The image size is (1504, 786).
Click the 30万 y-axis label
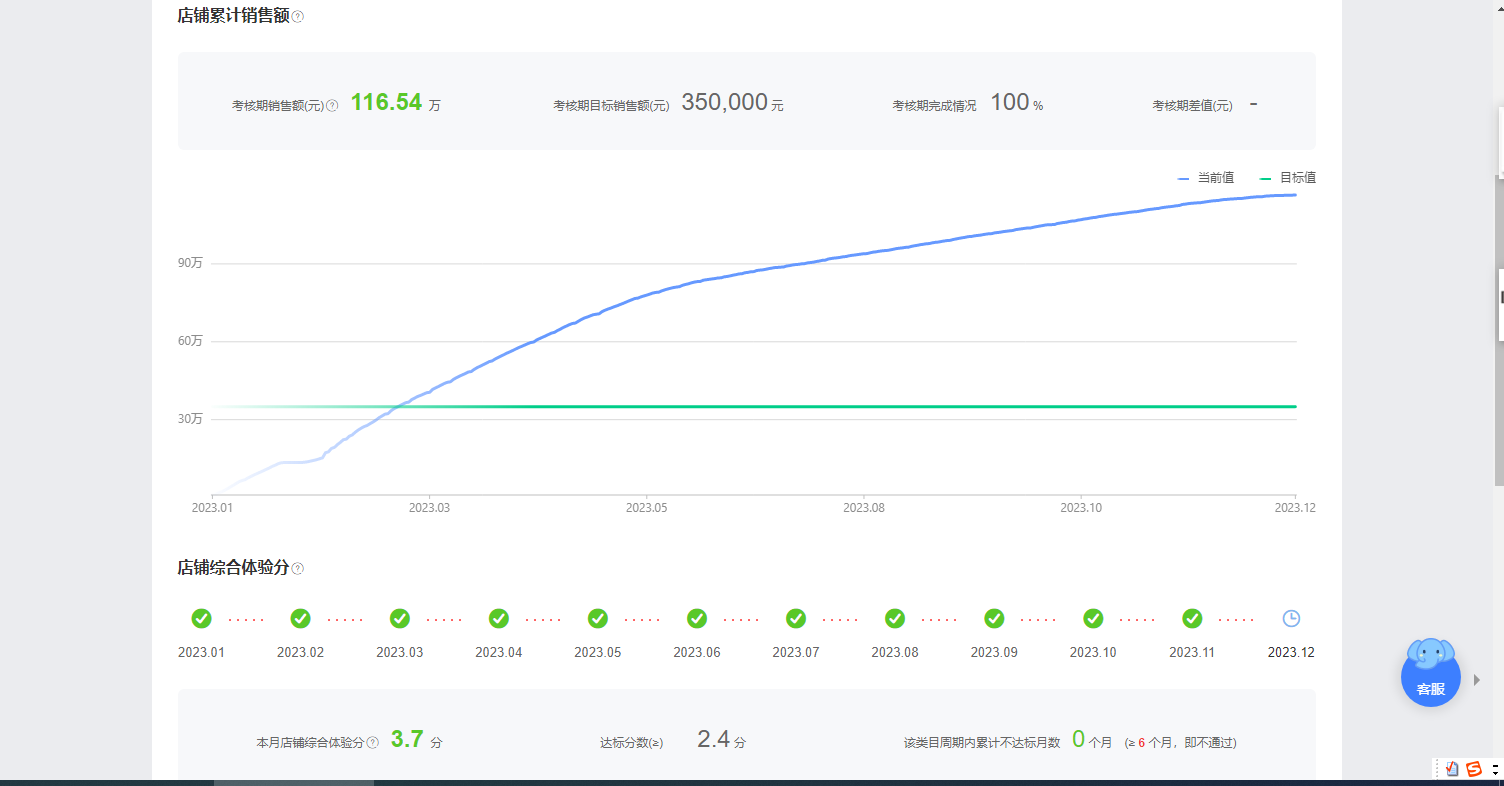pyautogui.click(x=190, y=419)
